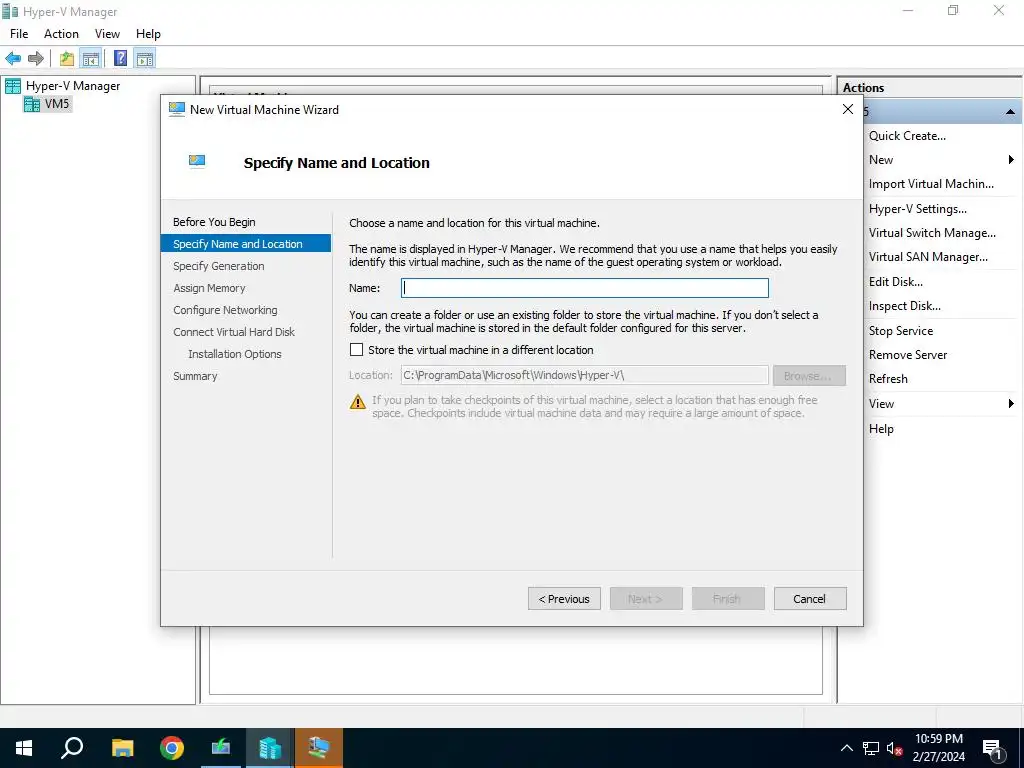Show hidden system tray icons

846,748
